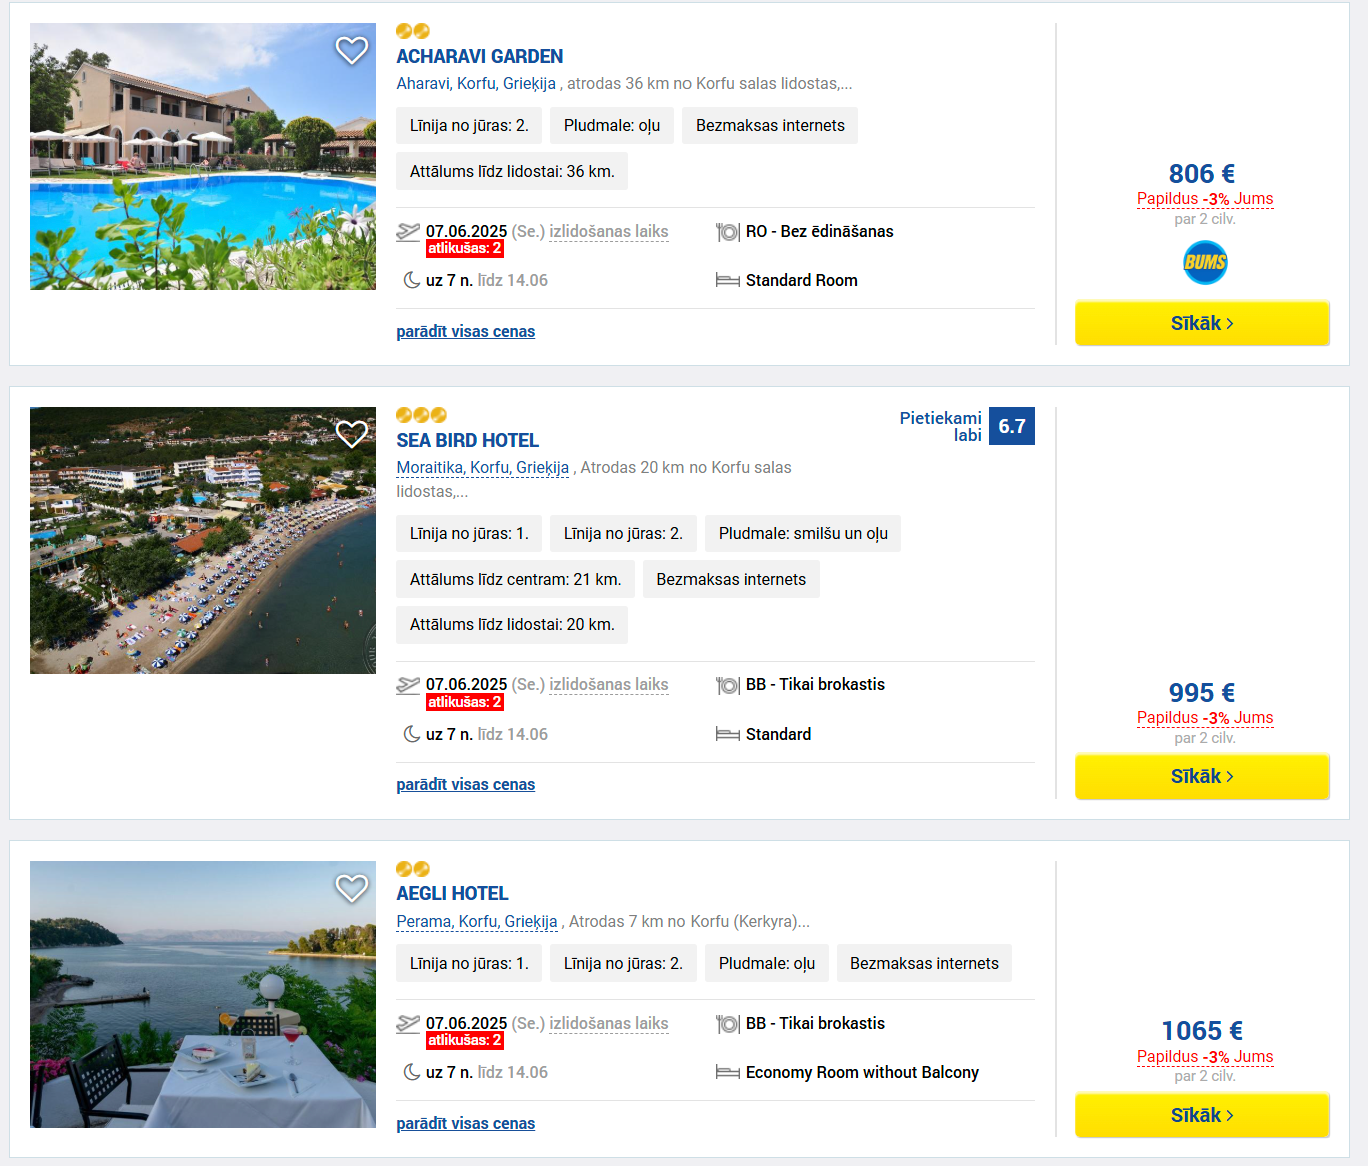Toggle the heart on the Sea Bird Hotel photo
1368x1166 pixels.
point(351,434)
